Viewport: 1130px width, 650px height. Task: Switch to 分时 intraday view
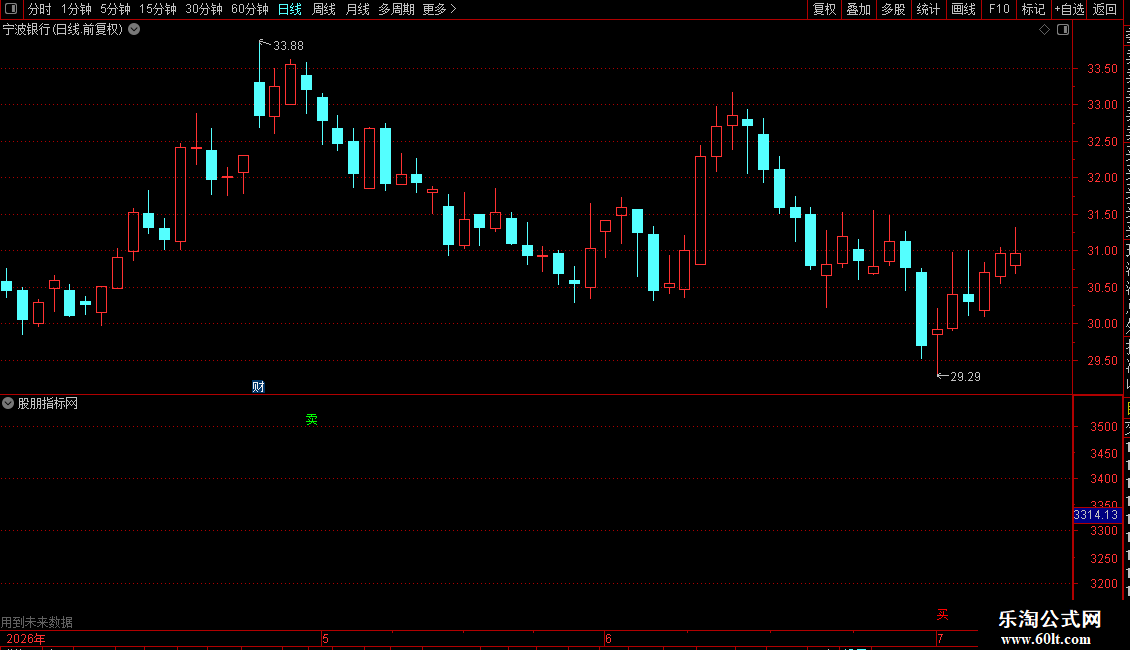point(40,9)
